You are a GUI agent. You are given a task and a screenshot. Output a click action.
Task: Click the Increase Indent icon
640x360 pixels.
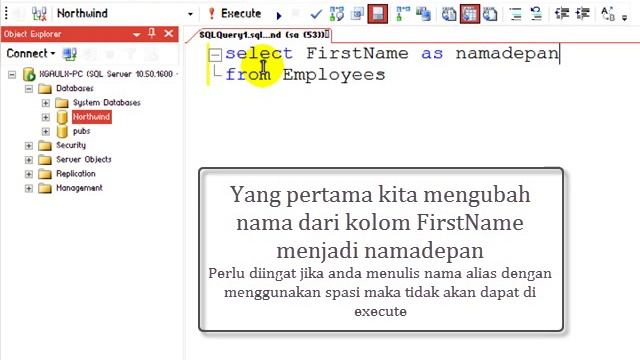[582, 14]
